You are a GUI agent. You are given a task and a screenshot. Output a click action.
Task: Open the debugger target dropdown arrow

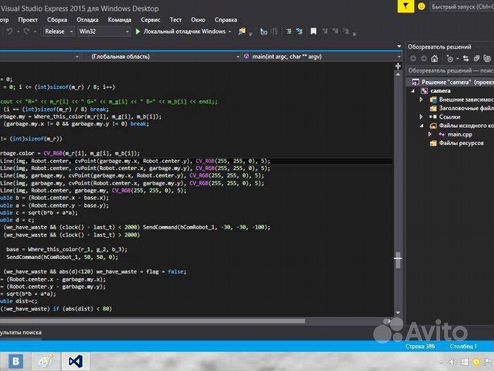(230, 32)
